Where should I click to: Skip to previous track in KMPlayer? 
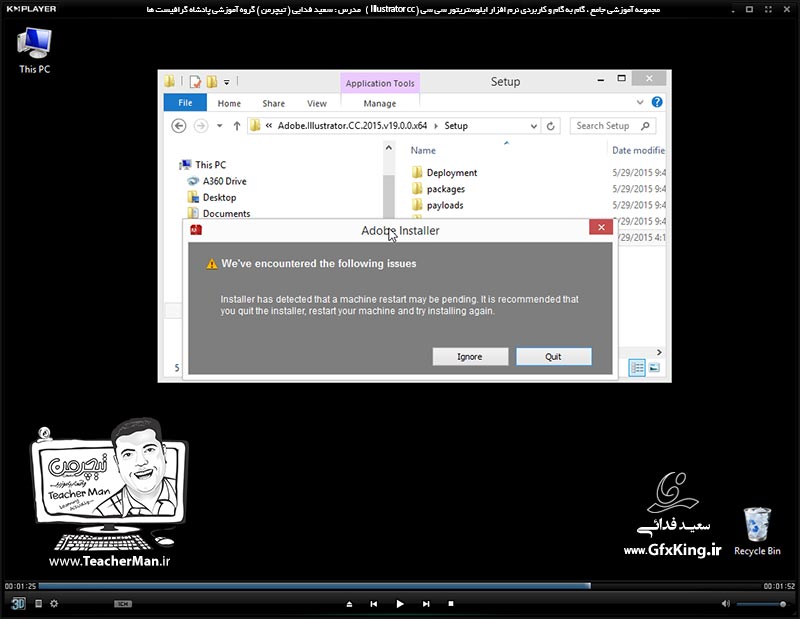[373, 604]
